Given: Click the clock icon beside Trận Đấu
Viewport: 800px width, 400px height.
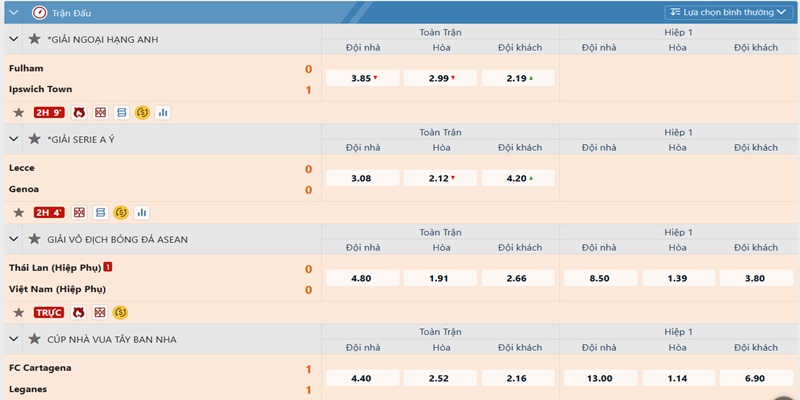Looking at the screenshot, I should [x=39, y=13].
